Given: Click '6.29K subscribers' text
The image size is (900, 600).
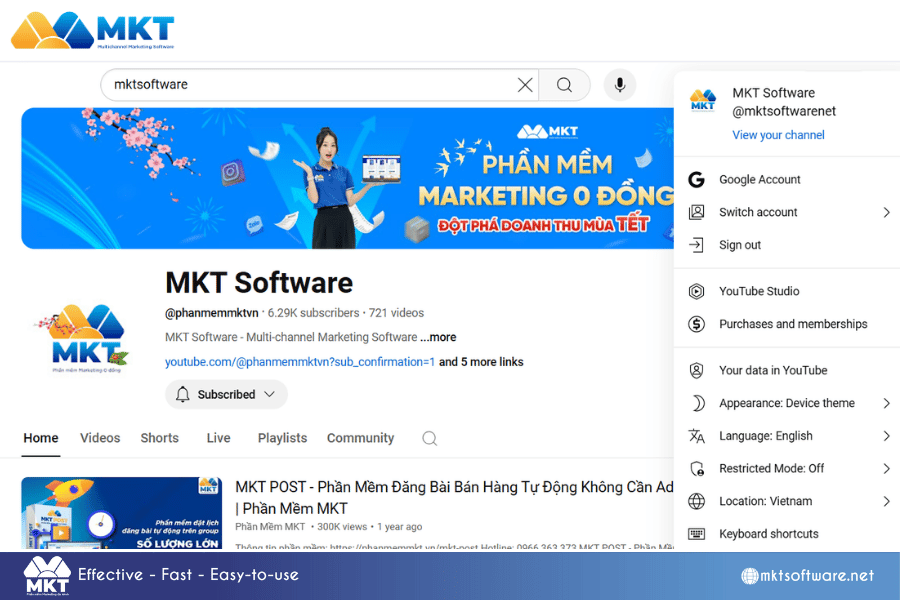Looking at the screenshot, I should pos(313,313).
